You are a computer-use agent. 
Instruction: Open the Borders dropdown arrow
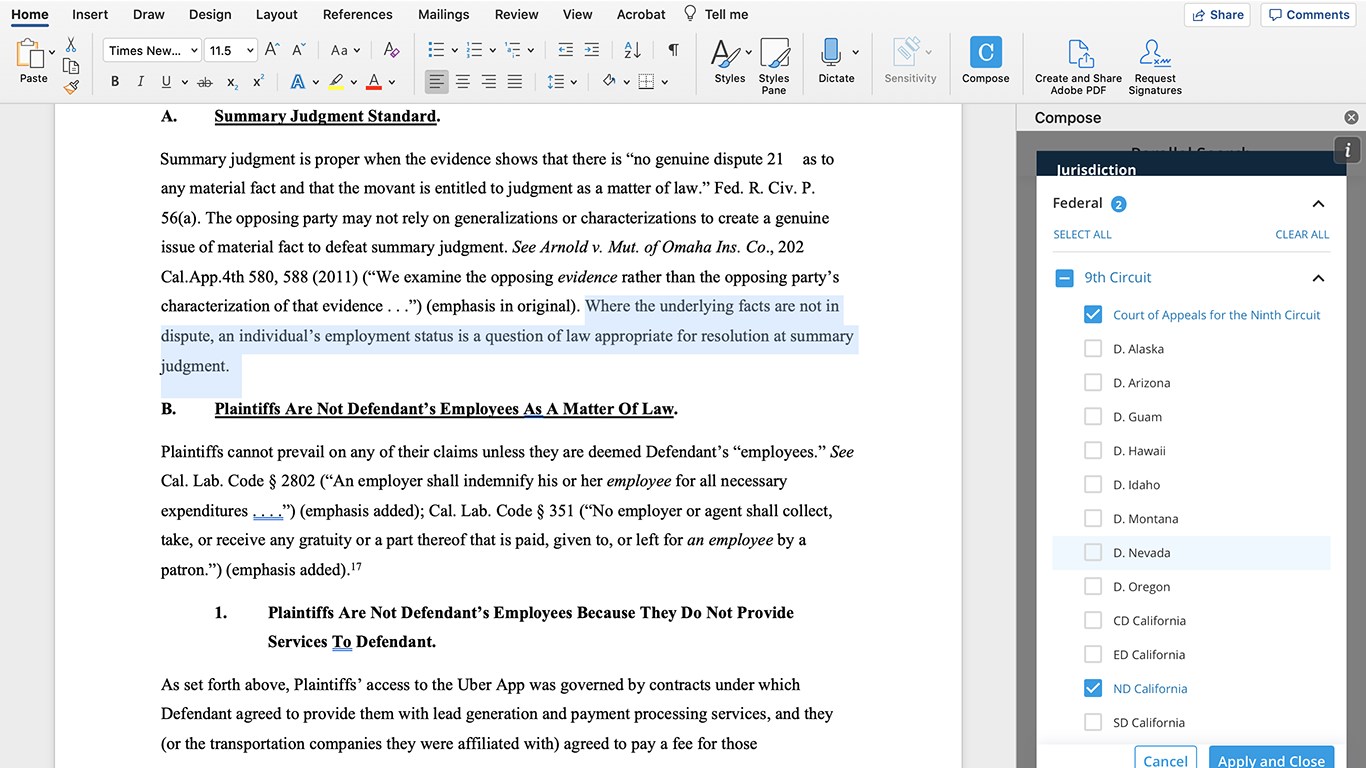(665, 82)
